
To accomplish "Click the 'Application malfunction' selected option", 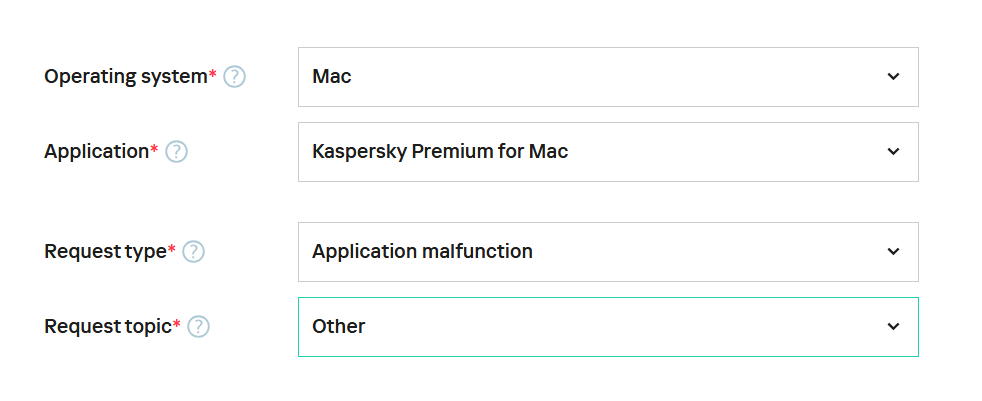I will (x=422, y=252).
